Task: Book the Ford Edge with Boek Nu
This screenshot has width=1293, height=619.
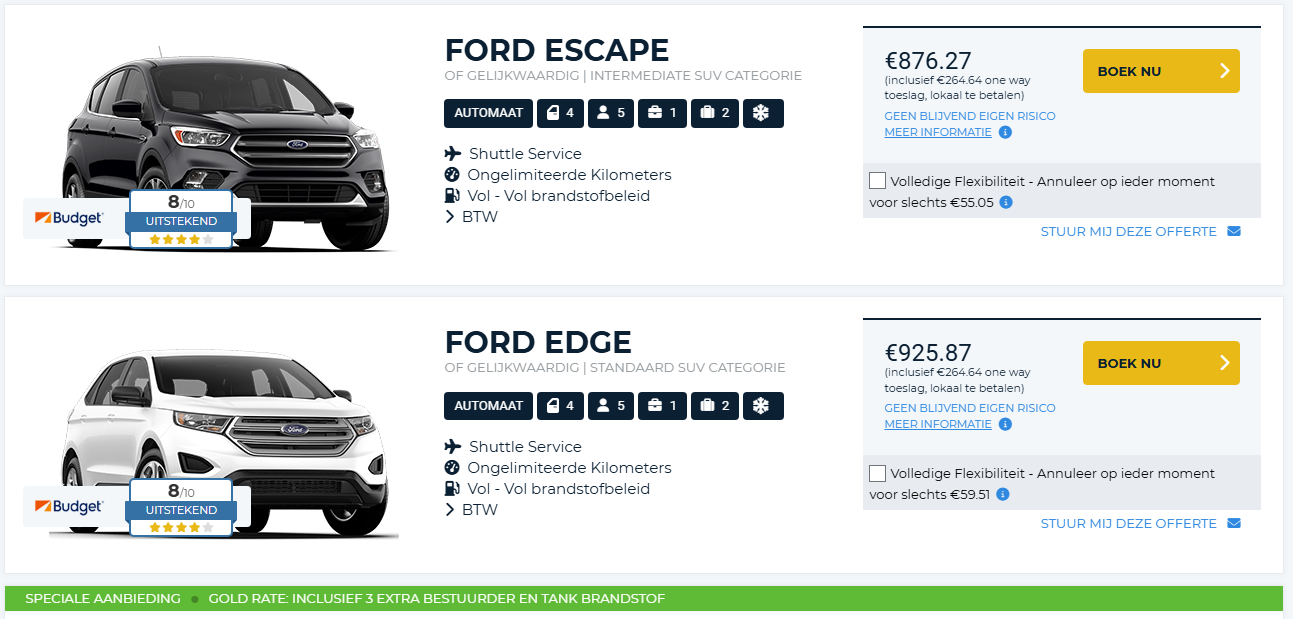Action: (x=1160, y=363)
